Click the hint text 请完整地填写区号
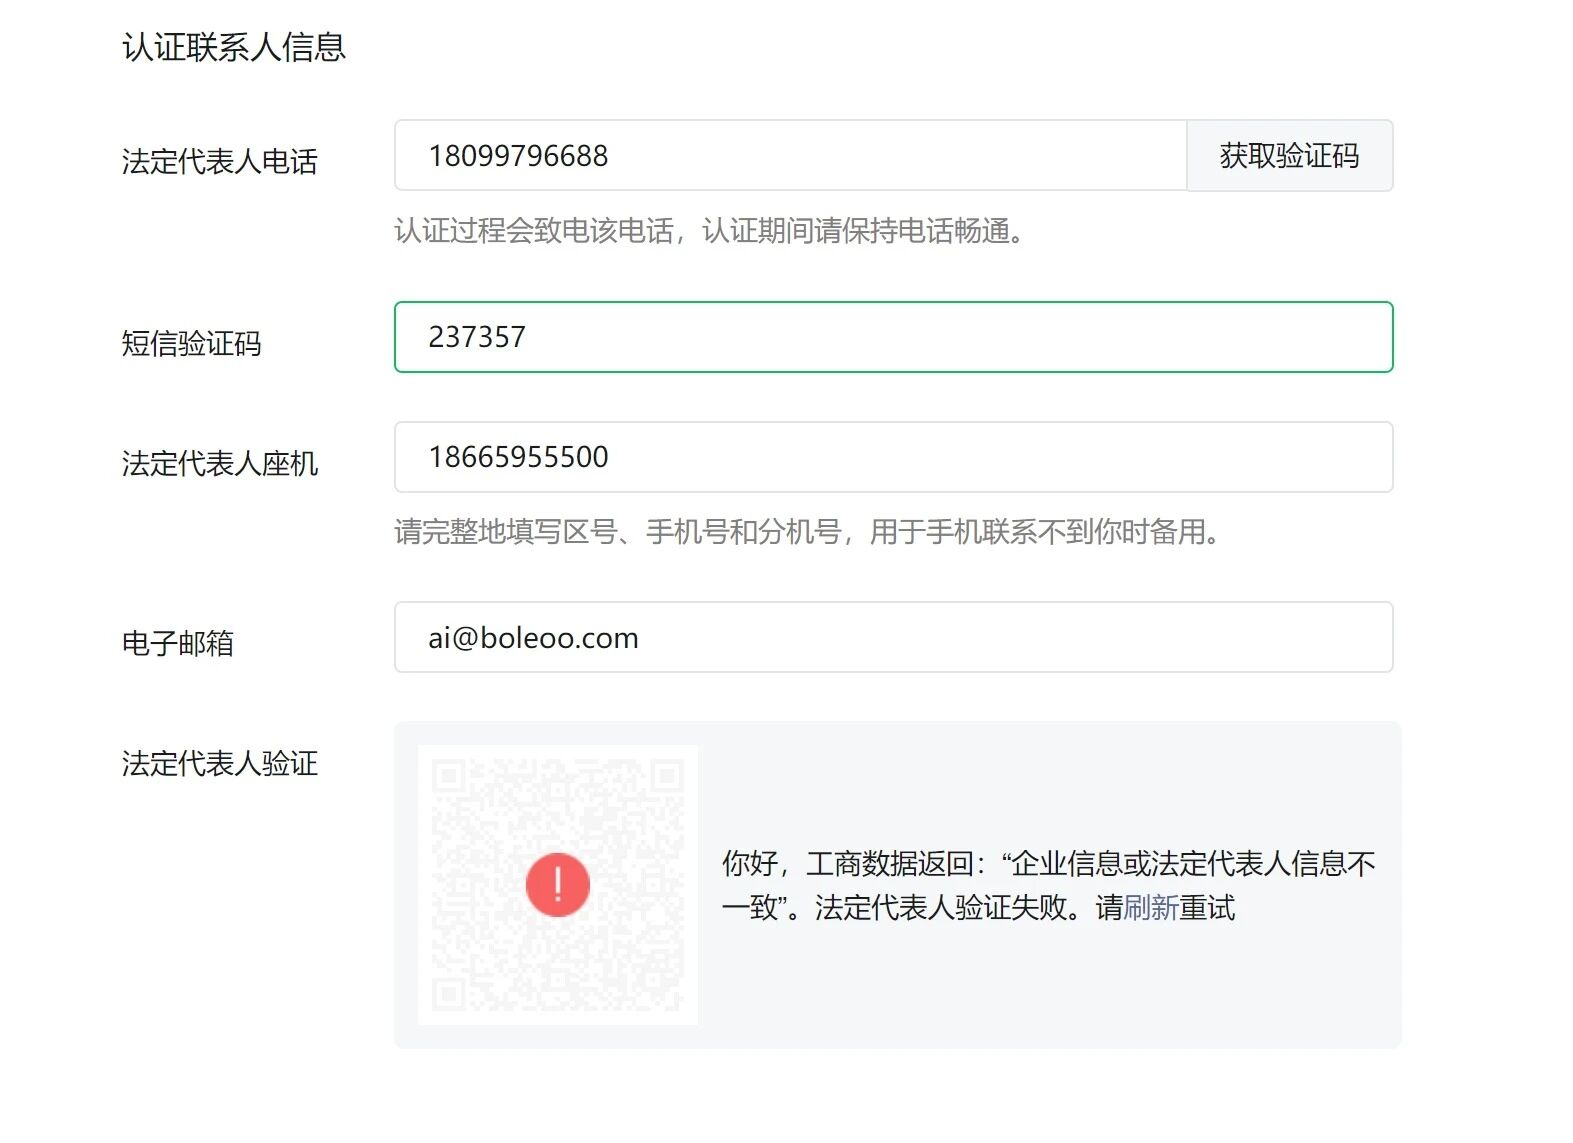The width and height of the screenshot is (1573, 1143). click(x=506, y=531)
